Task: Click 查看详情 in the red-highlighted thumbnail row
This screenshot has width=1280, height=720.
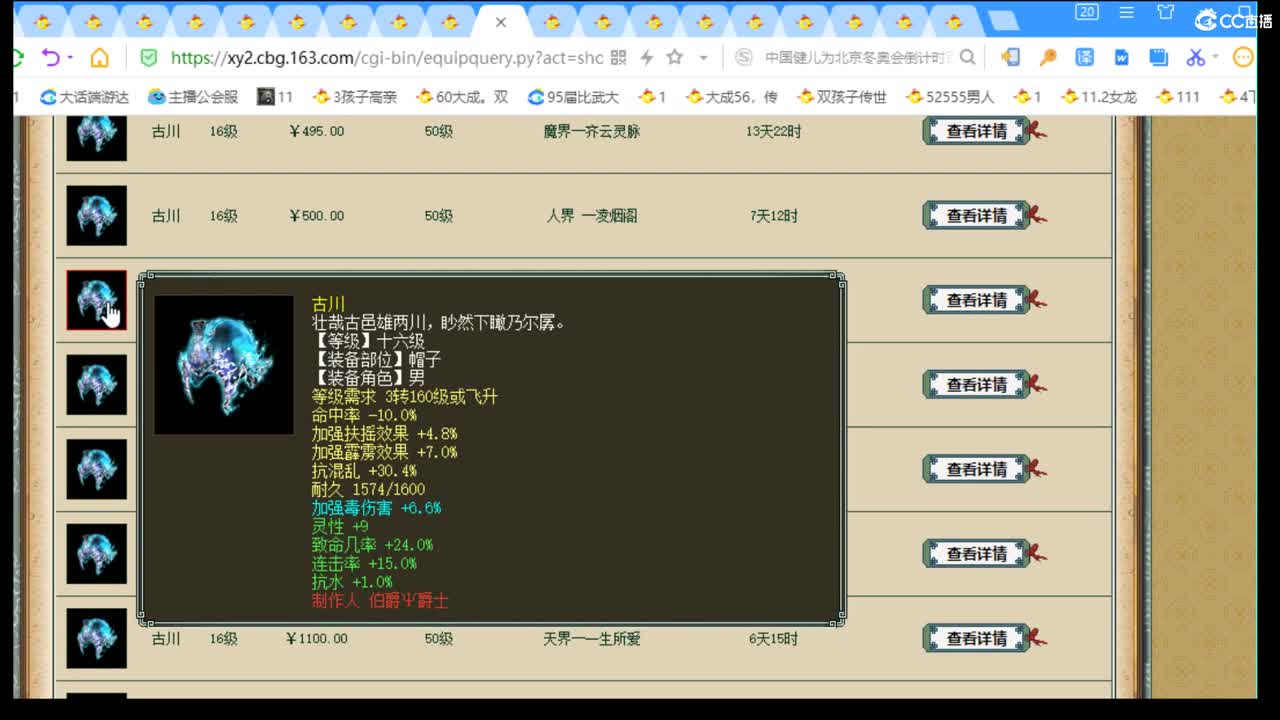Action: click(x=977, y=300)
